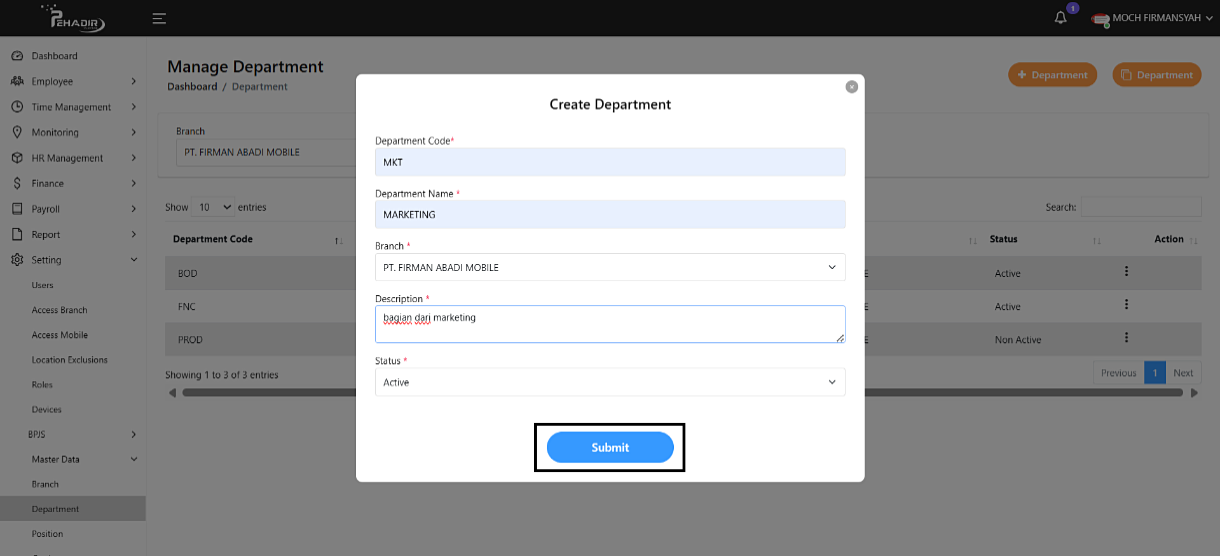This screenshot has width=1220, height=556.
Task: Click the Department Name input field
Action: click(610, 214)
